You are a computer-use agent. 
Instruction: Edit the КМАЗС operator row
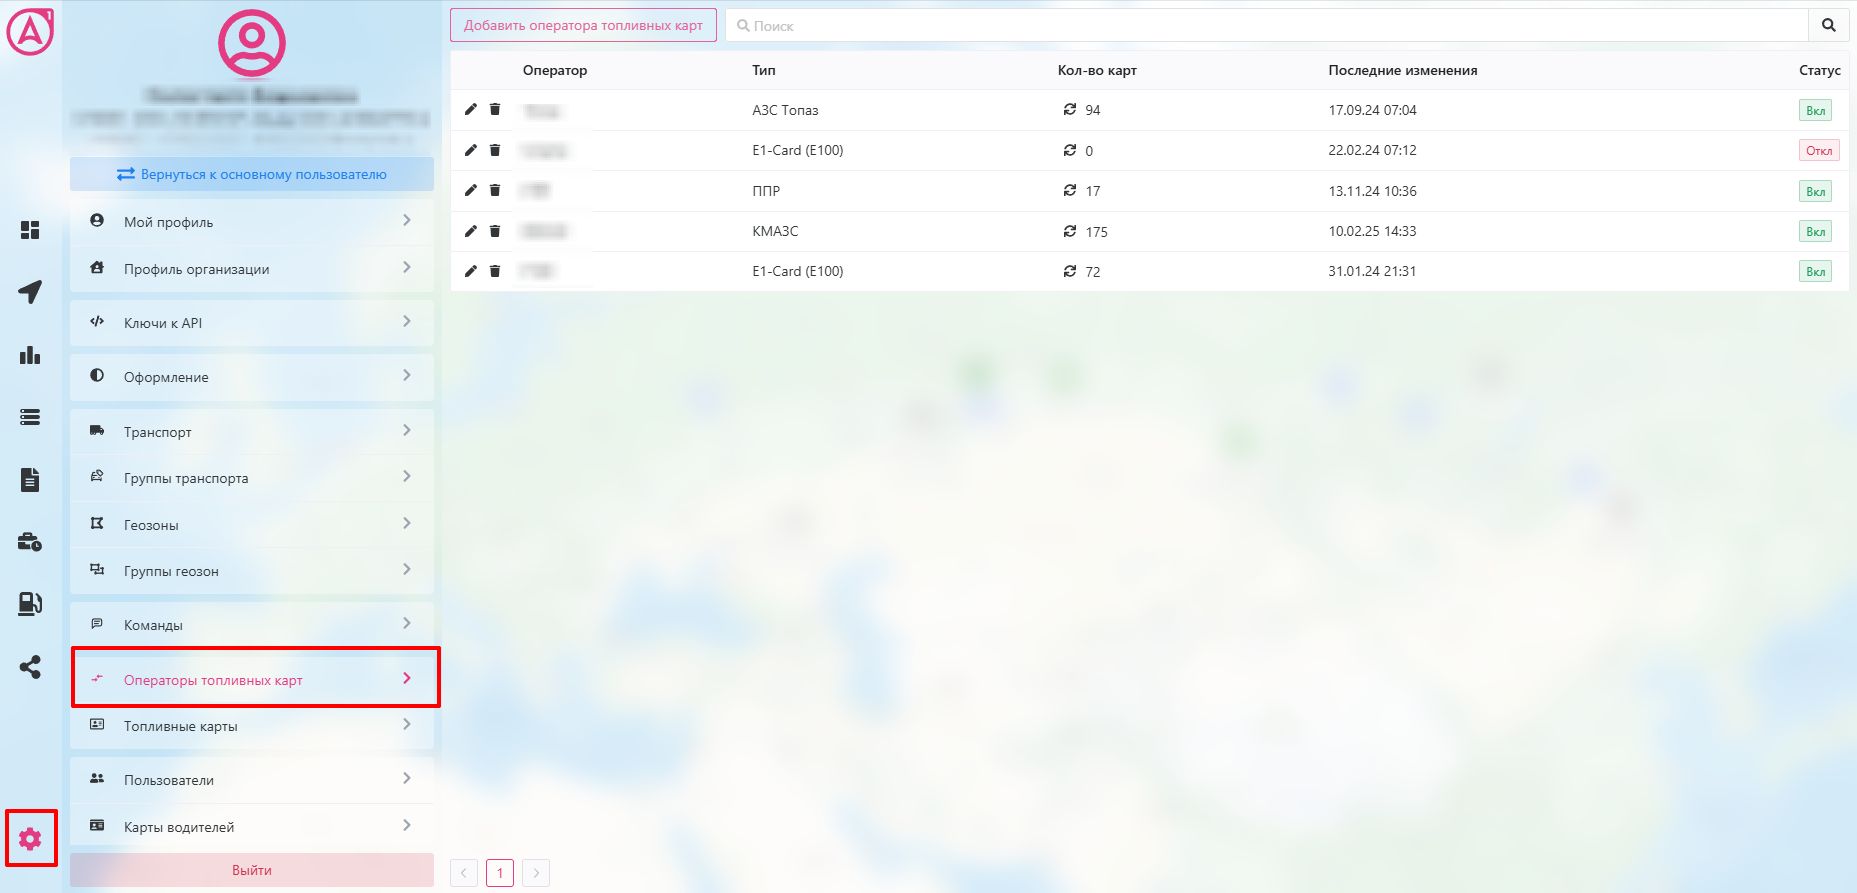click(470, 231)
